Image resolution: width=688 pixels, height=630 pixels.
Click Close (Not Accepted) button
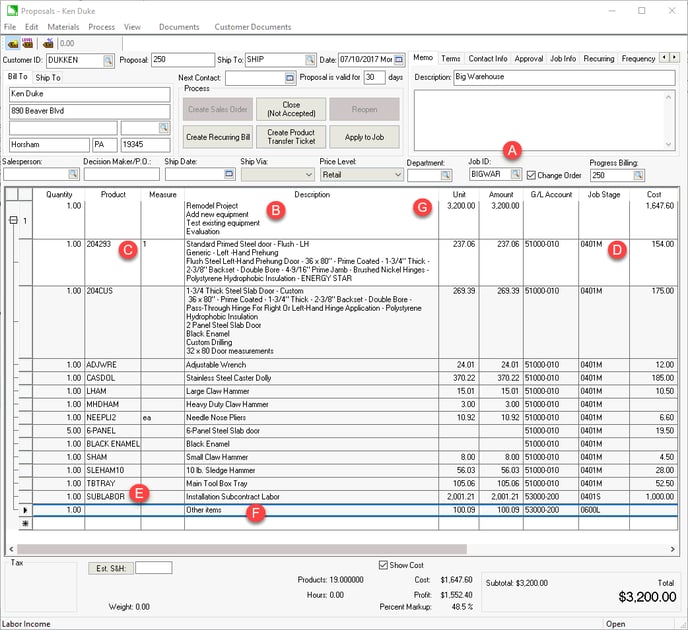291,109
